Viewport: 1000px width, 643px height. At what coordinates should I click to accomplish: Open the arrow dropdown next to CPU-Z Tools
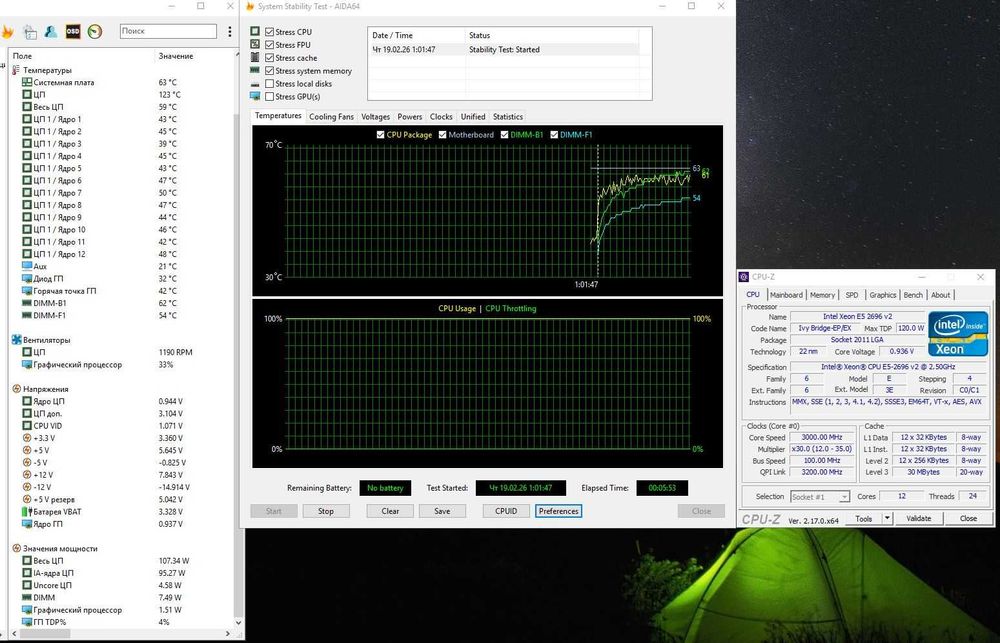pyautogui.click(x=887, y=519)
